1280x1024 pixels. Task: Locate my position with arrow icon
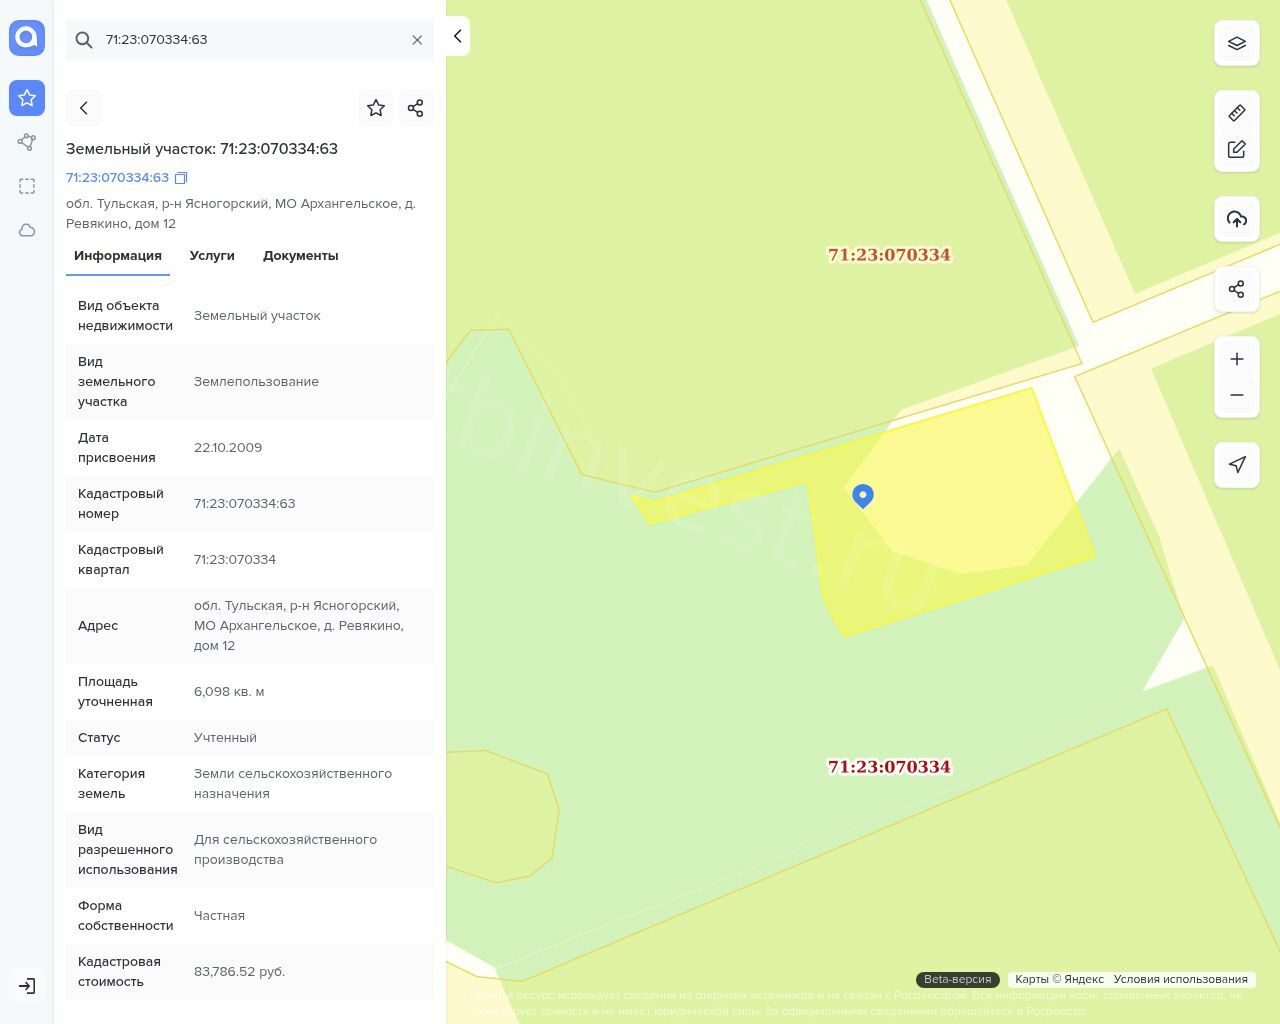(x=1236, y=465)
